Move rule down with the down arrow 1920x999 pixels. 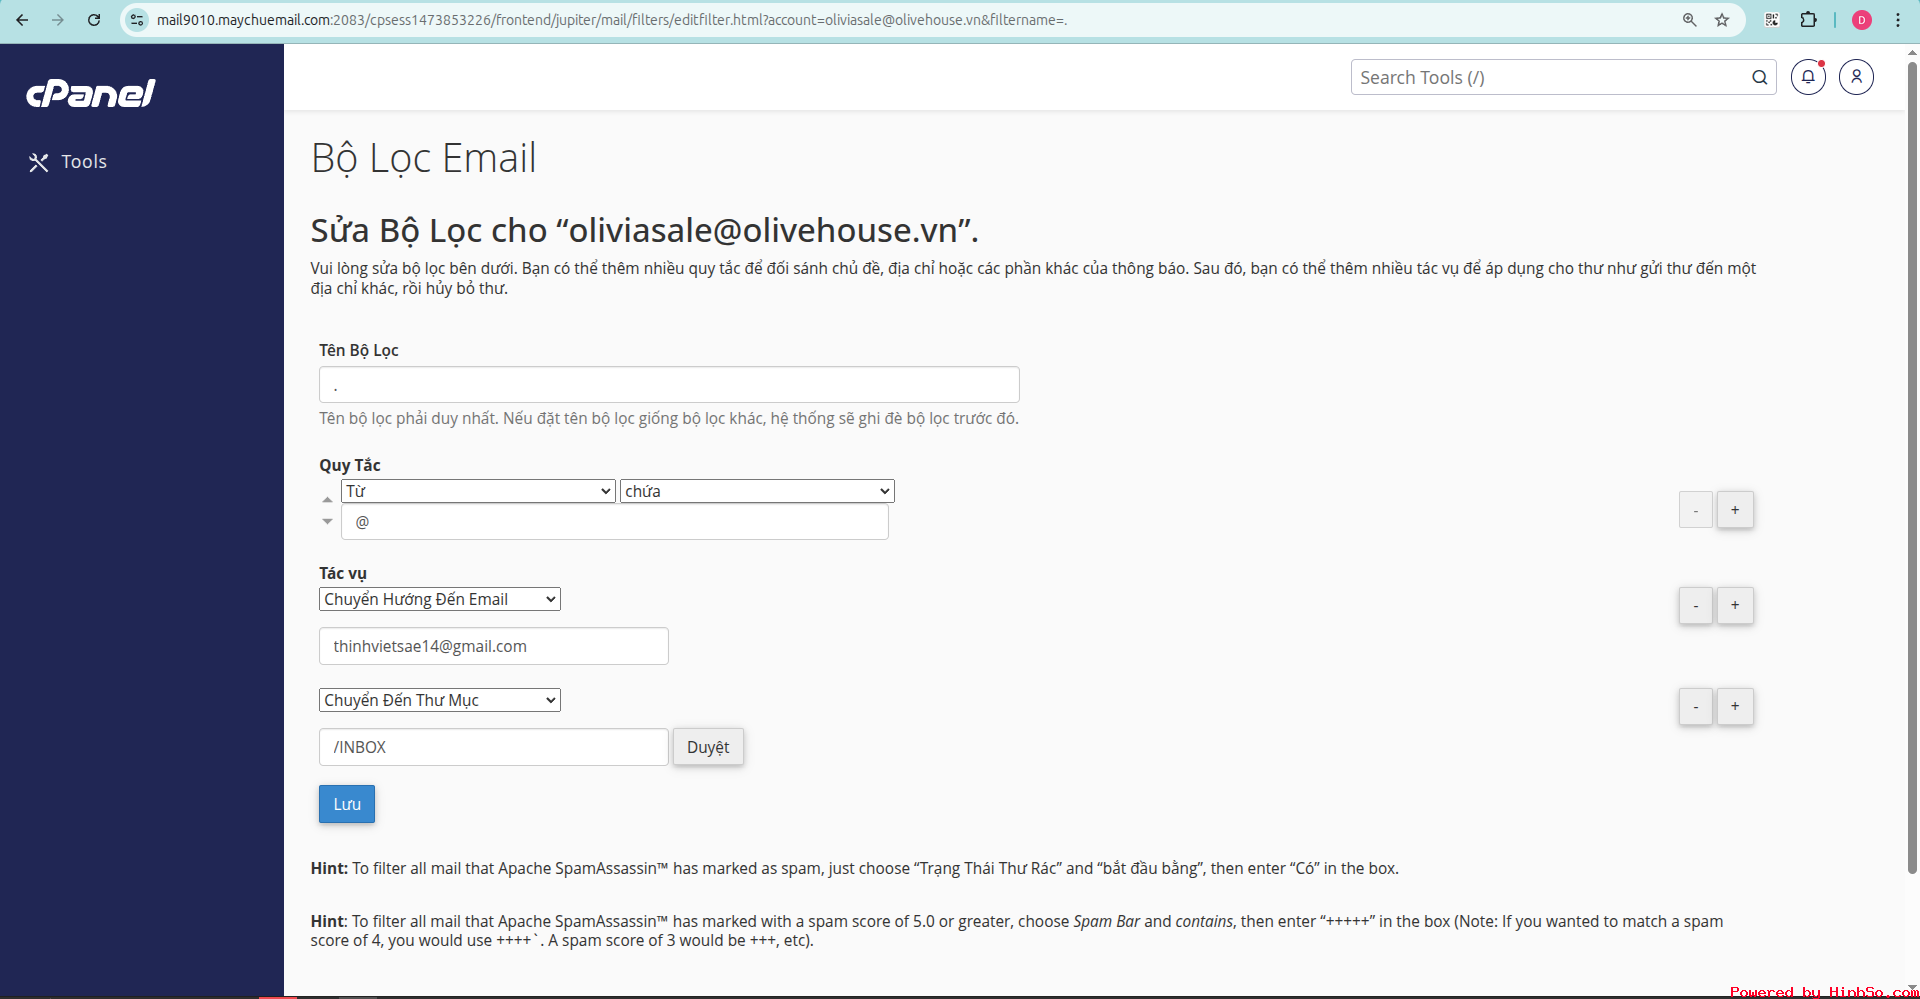pos(327,521)
